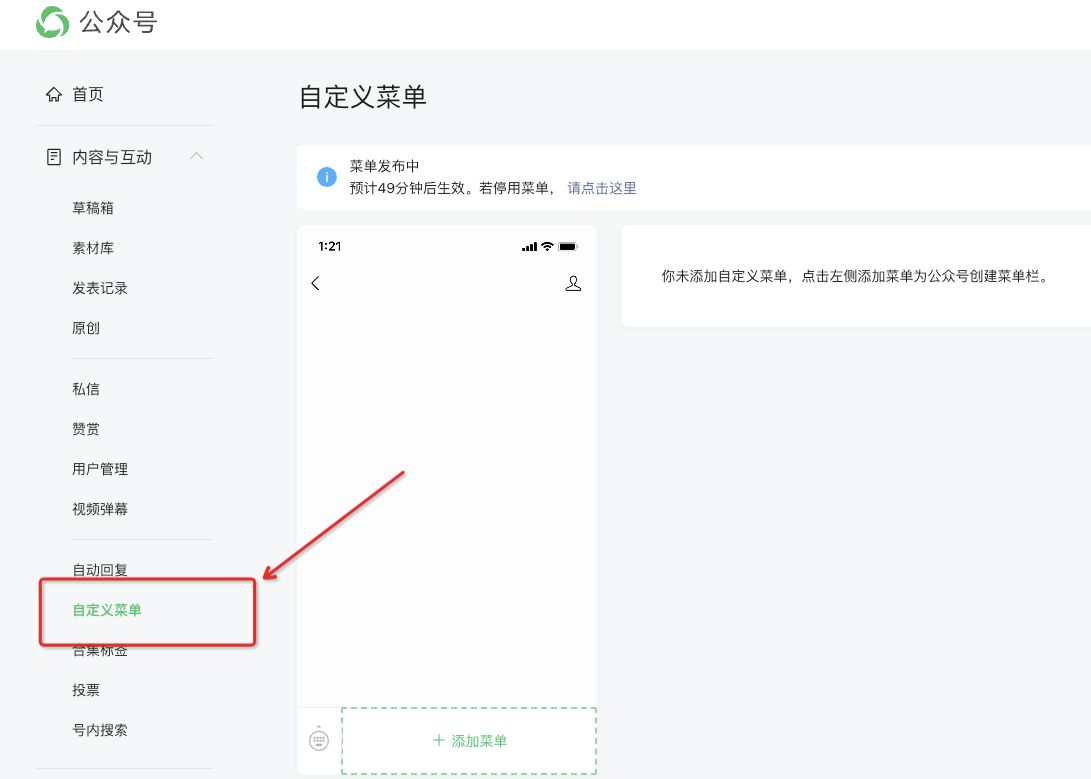The height and width of the screenshot is (779, 1091).
Task: Open 投票 page in sidebar
Action: (x=86, y=690)
